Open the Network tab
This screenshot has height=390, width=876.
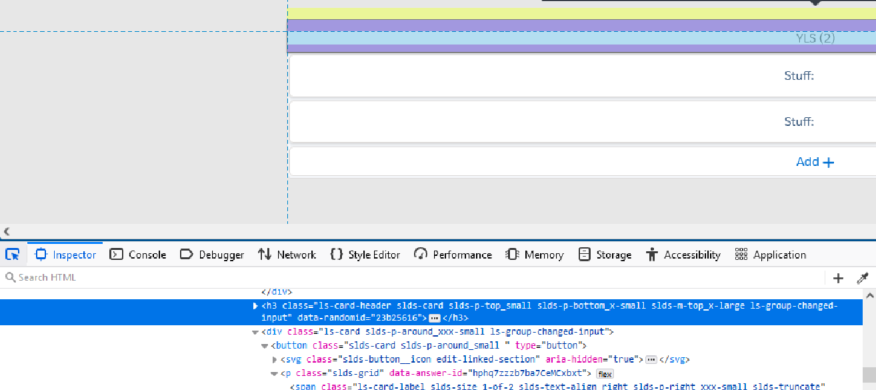(287, 255)
